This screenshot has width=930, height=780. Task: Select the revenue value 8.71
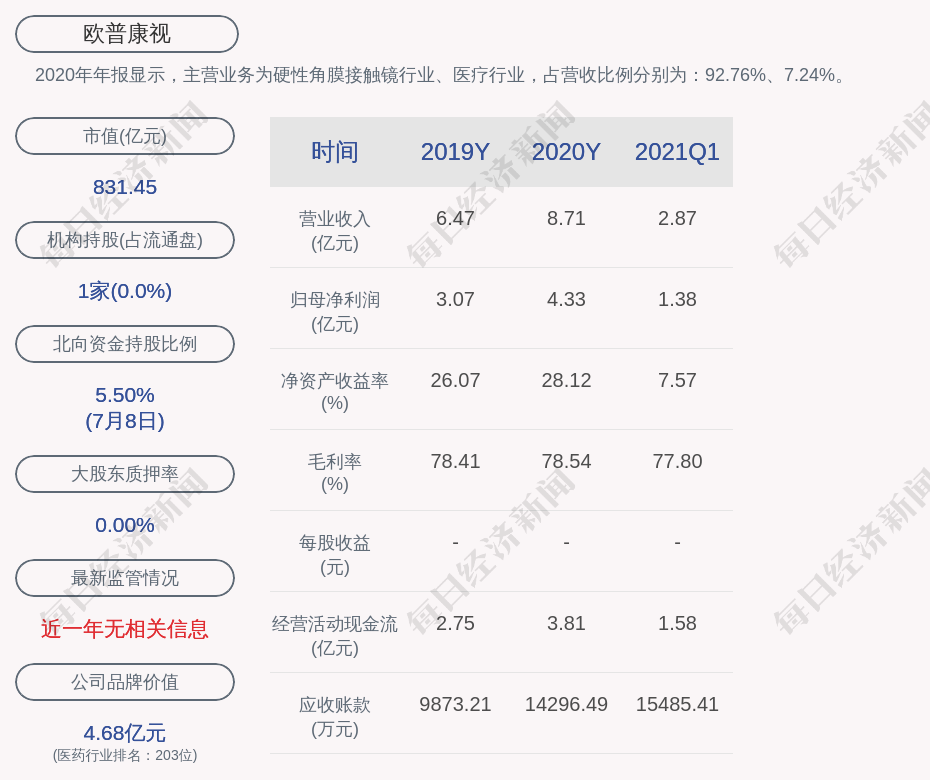point(566,218)
